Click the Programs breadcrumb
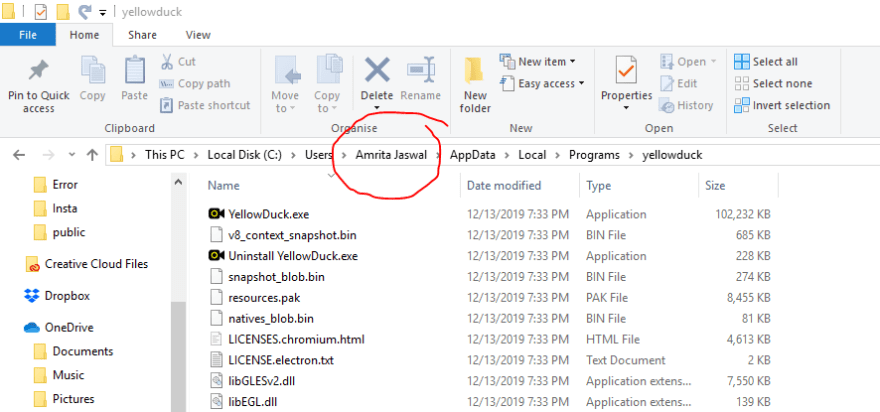Viewport: 880px width, 412px height. click(x=594, y=155)
